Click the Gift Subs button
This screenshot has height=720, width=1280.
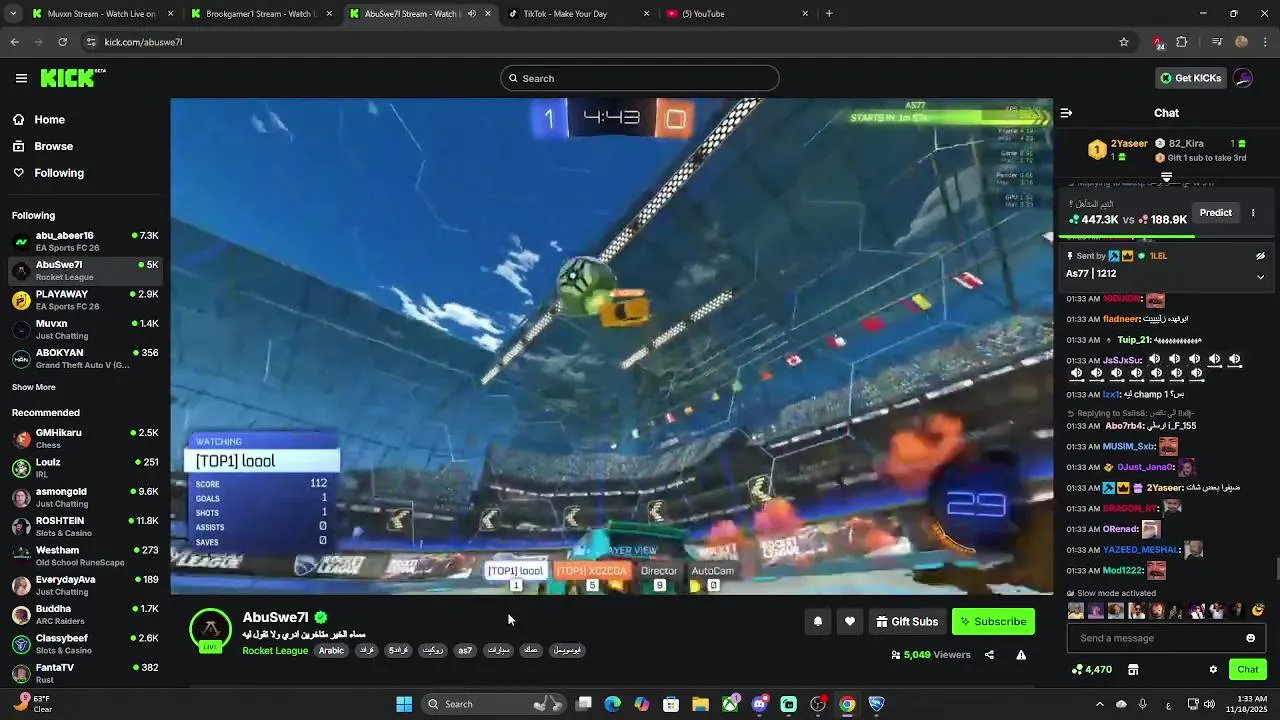[x=907, y=622]
